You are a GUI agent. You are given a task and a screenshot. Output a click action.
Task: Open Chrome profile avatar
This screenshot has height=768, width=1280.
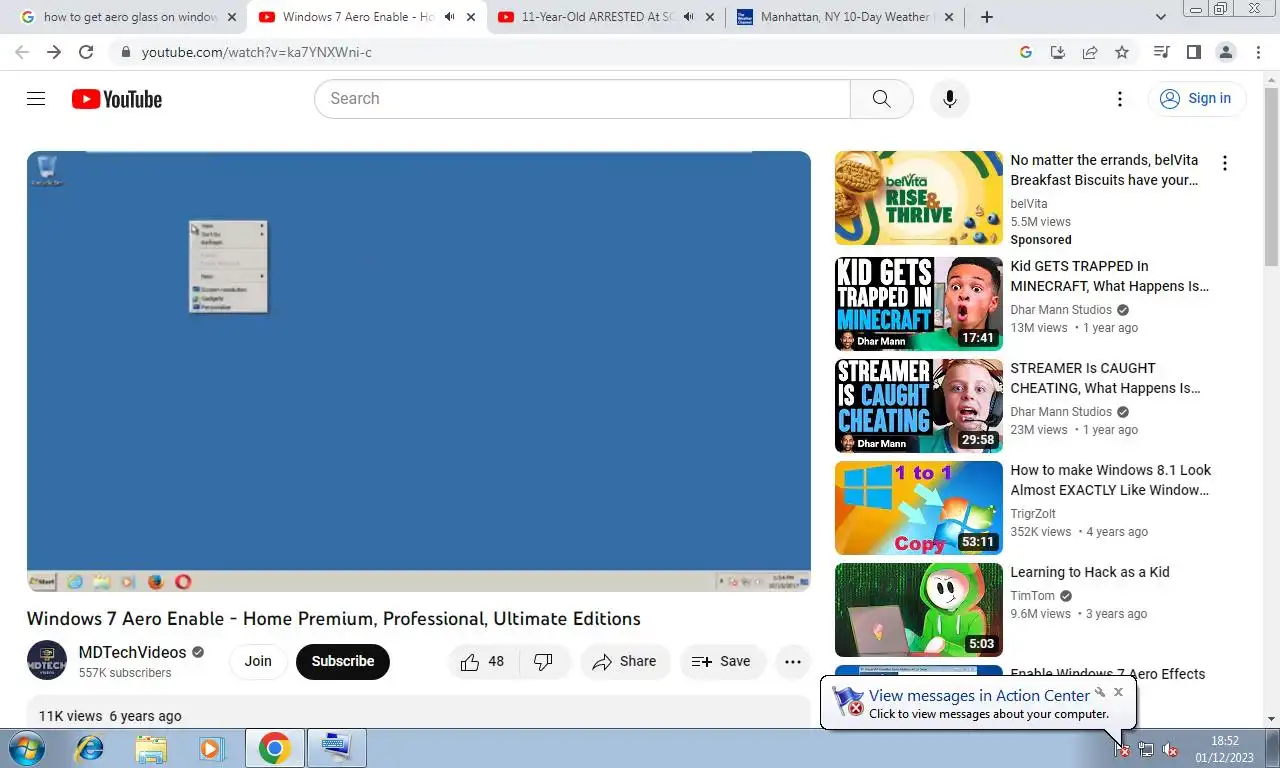1225,52
